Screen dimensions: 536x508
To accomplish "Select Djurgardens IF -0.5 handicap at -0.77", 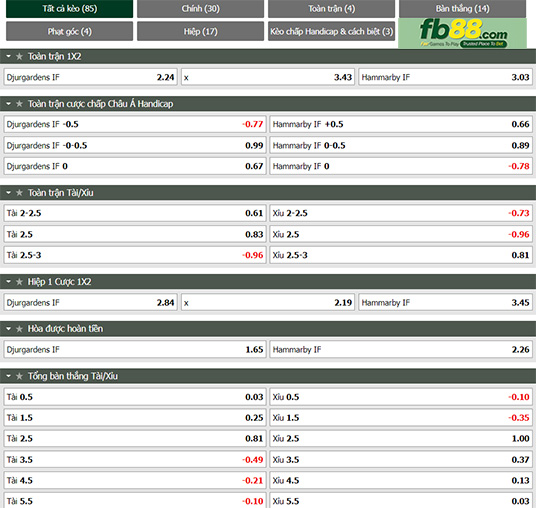I will 135,124.
